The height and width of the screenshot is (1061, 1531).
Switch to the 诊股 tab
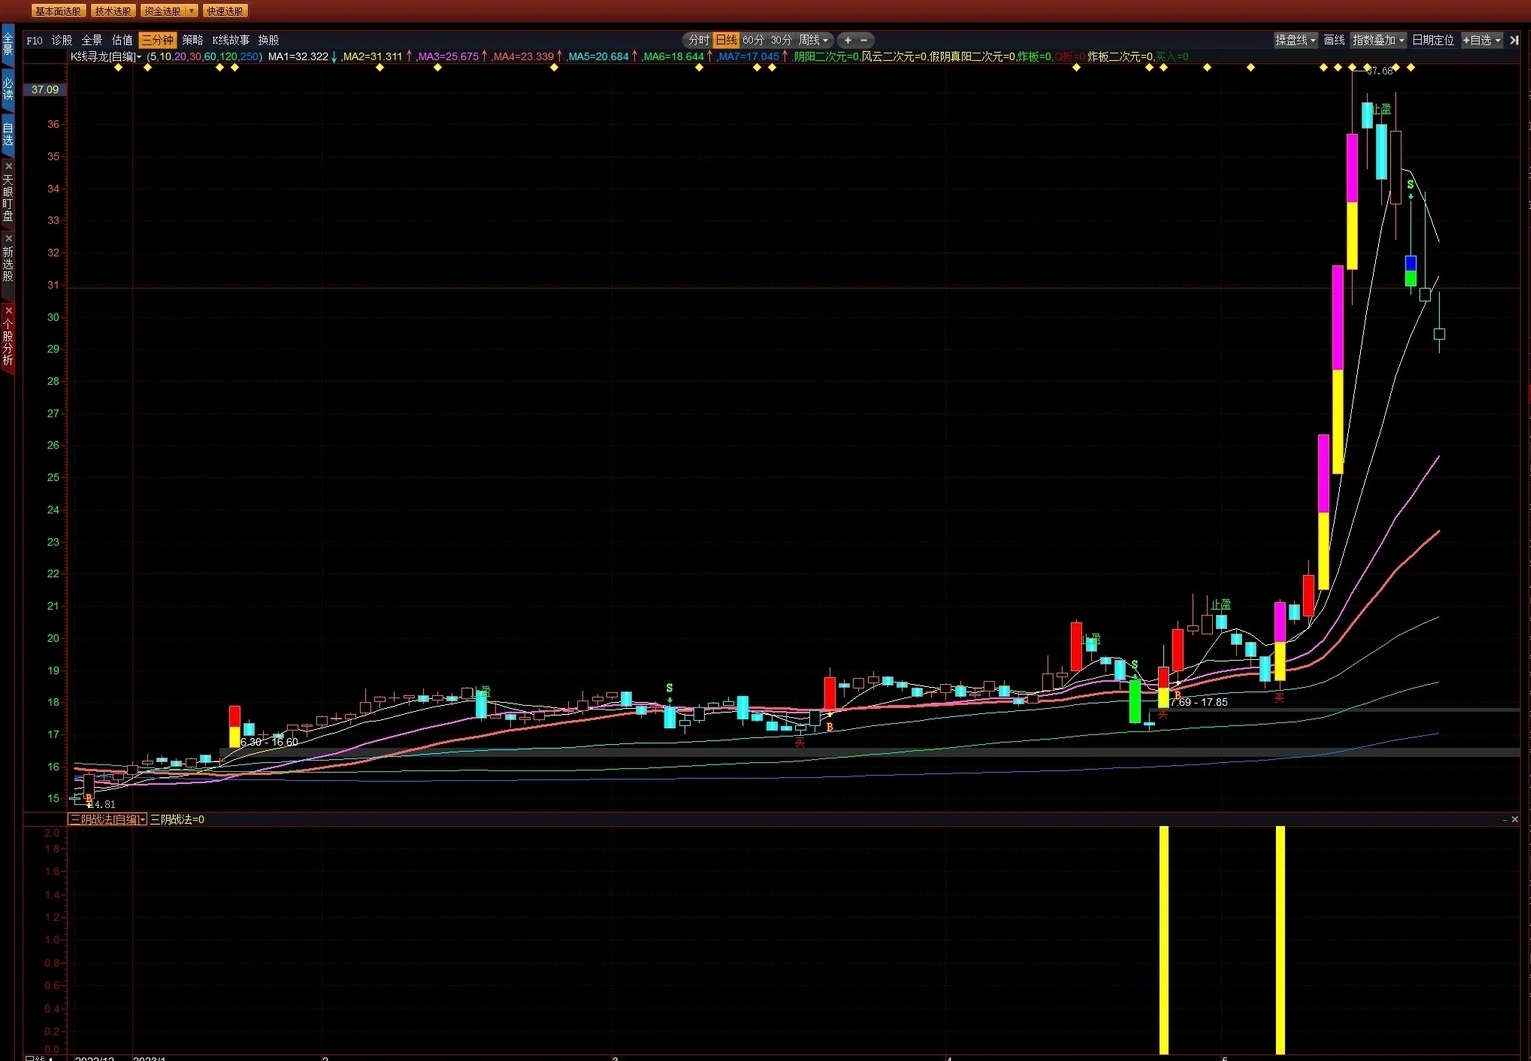click(62, 41)
